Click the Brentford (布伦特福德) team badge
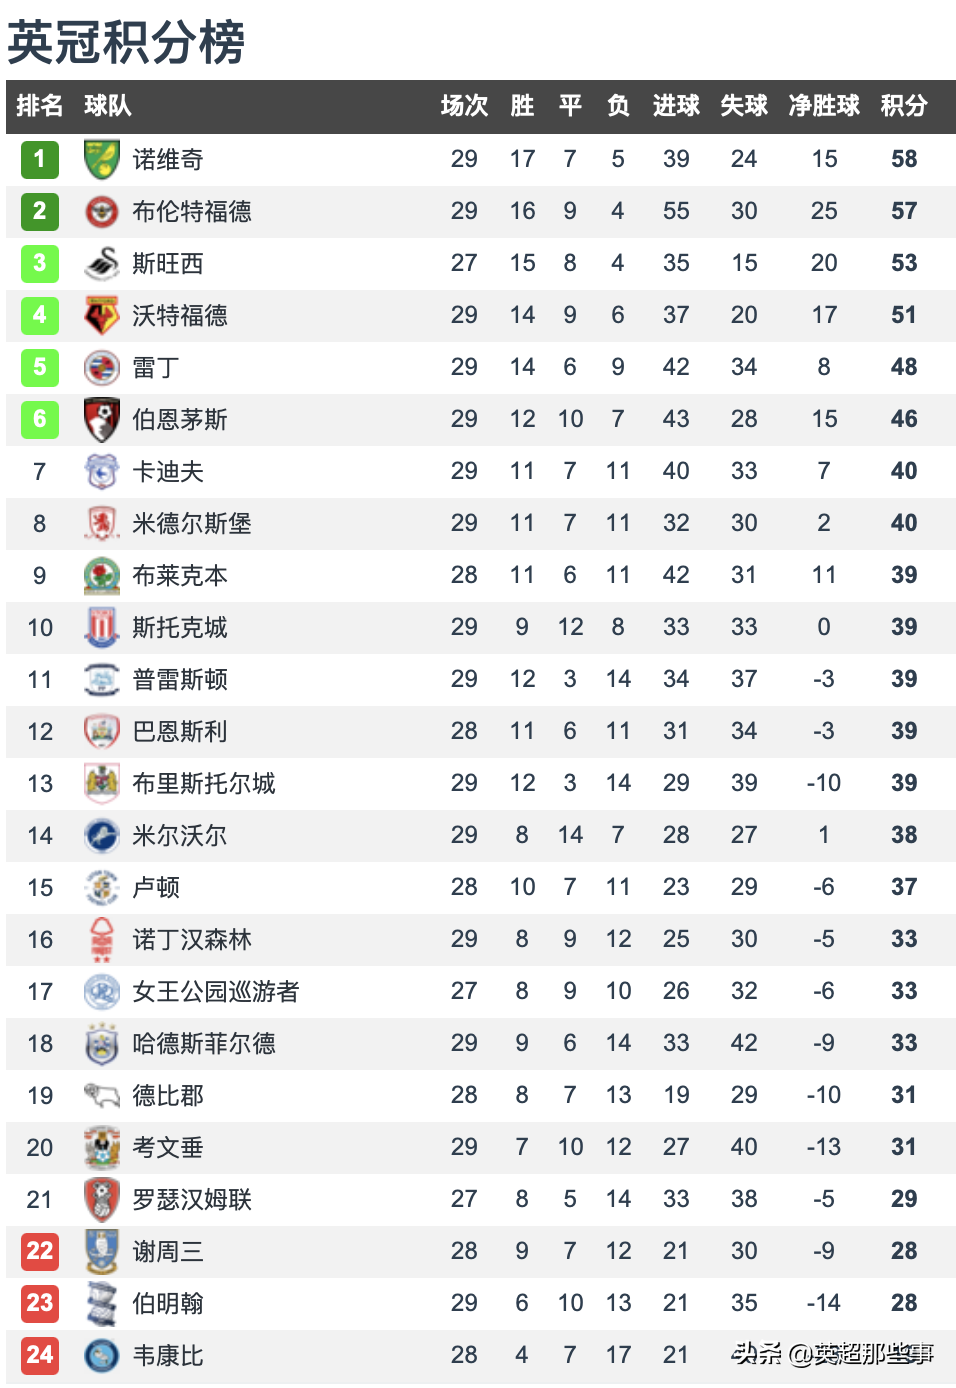 click(x=101, y=211)
